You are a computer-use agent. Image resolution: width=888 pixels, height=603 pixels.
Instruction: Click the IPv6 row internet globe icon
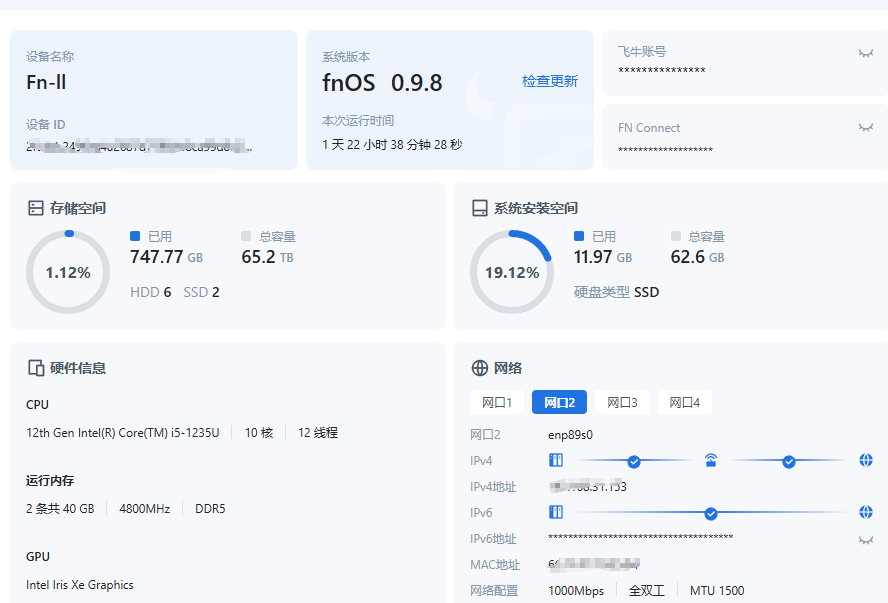[866, 512]
